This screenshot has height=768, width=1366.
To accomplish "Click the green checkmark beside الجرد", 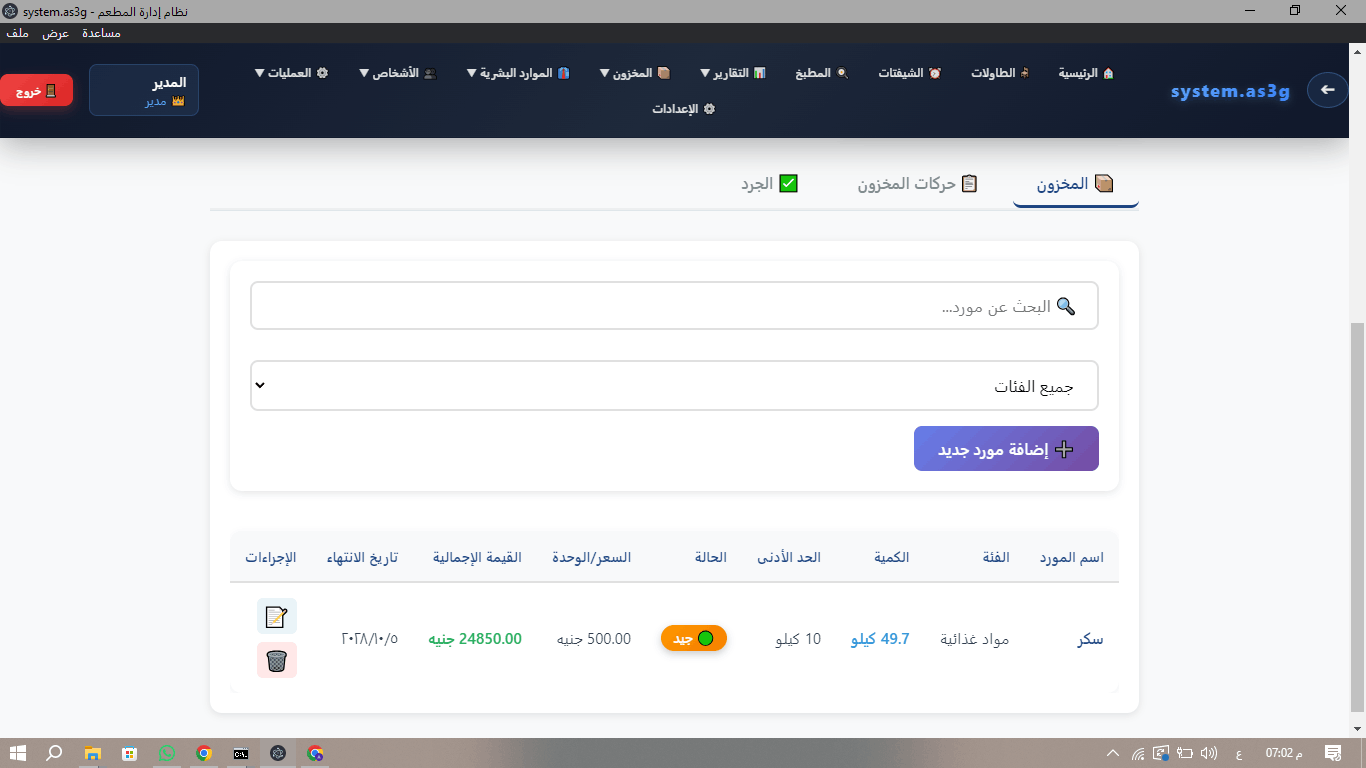I will (790, 183).
